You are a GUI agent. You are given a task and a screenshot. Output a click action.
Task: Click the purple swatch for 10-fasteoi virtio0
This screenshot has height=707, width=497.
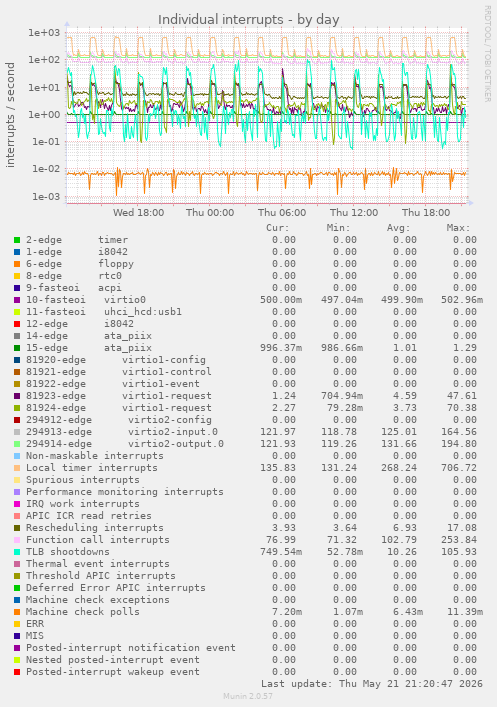pos(17,300)
